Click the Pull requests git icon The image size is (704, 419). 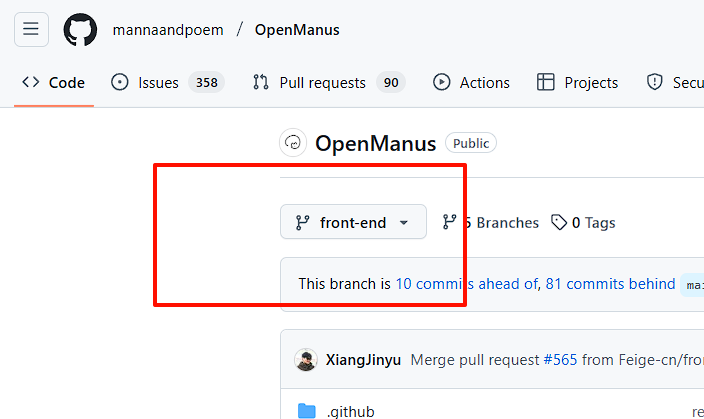[x=261, y=82]
